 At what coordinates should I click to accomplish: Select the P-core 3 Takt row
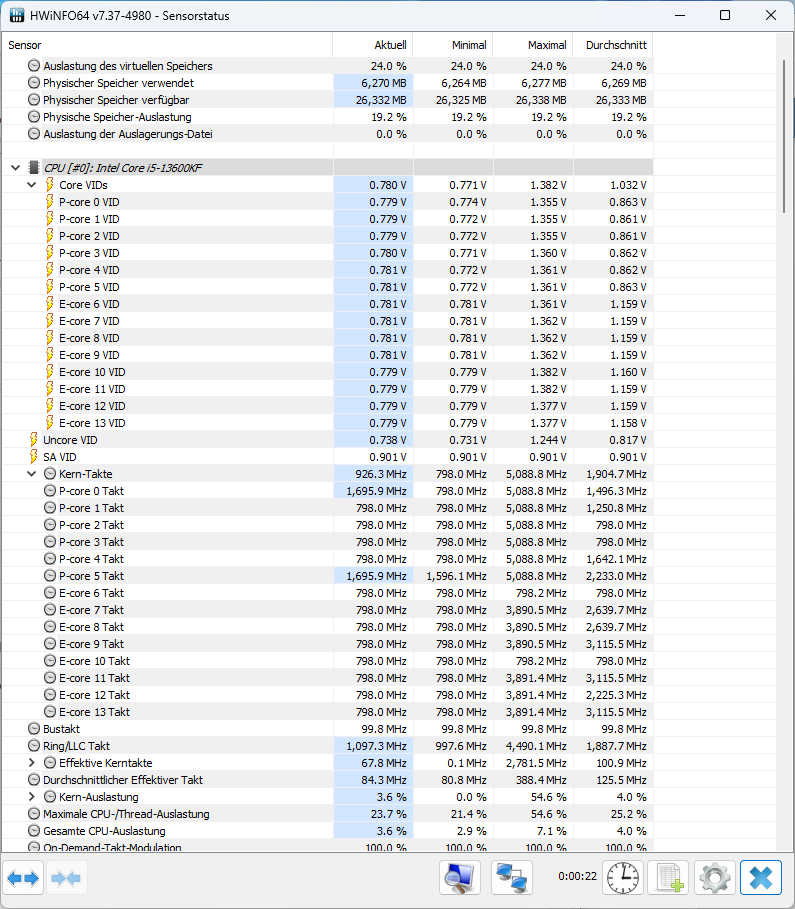coord(328,541)
